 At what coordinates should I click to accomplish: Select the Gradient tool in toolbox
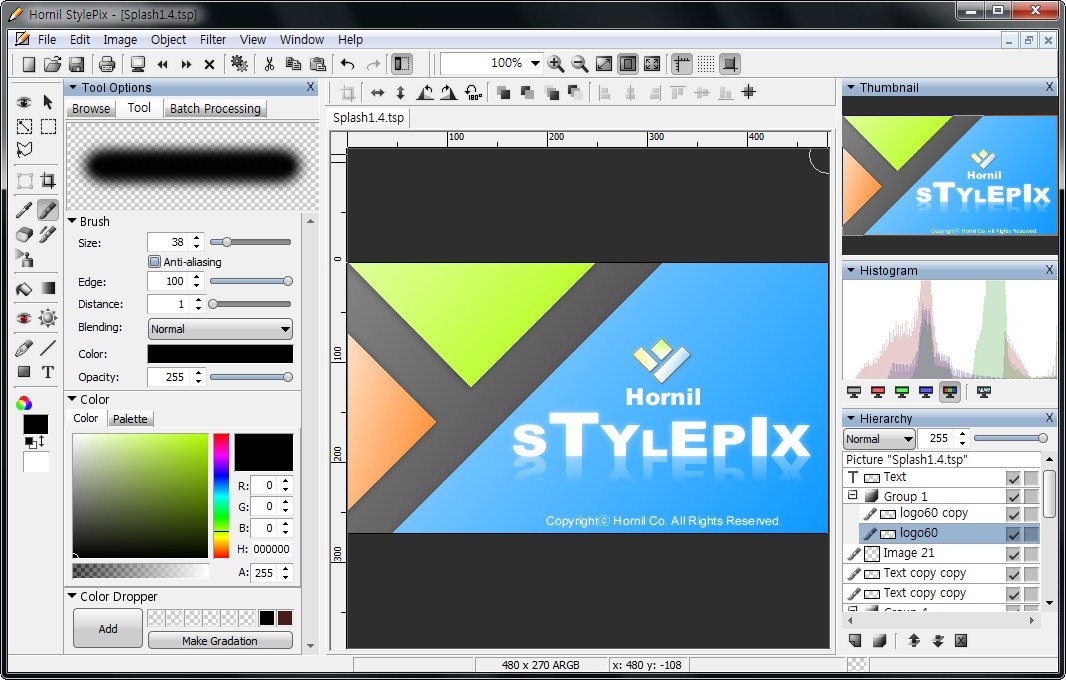(48, 288)
